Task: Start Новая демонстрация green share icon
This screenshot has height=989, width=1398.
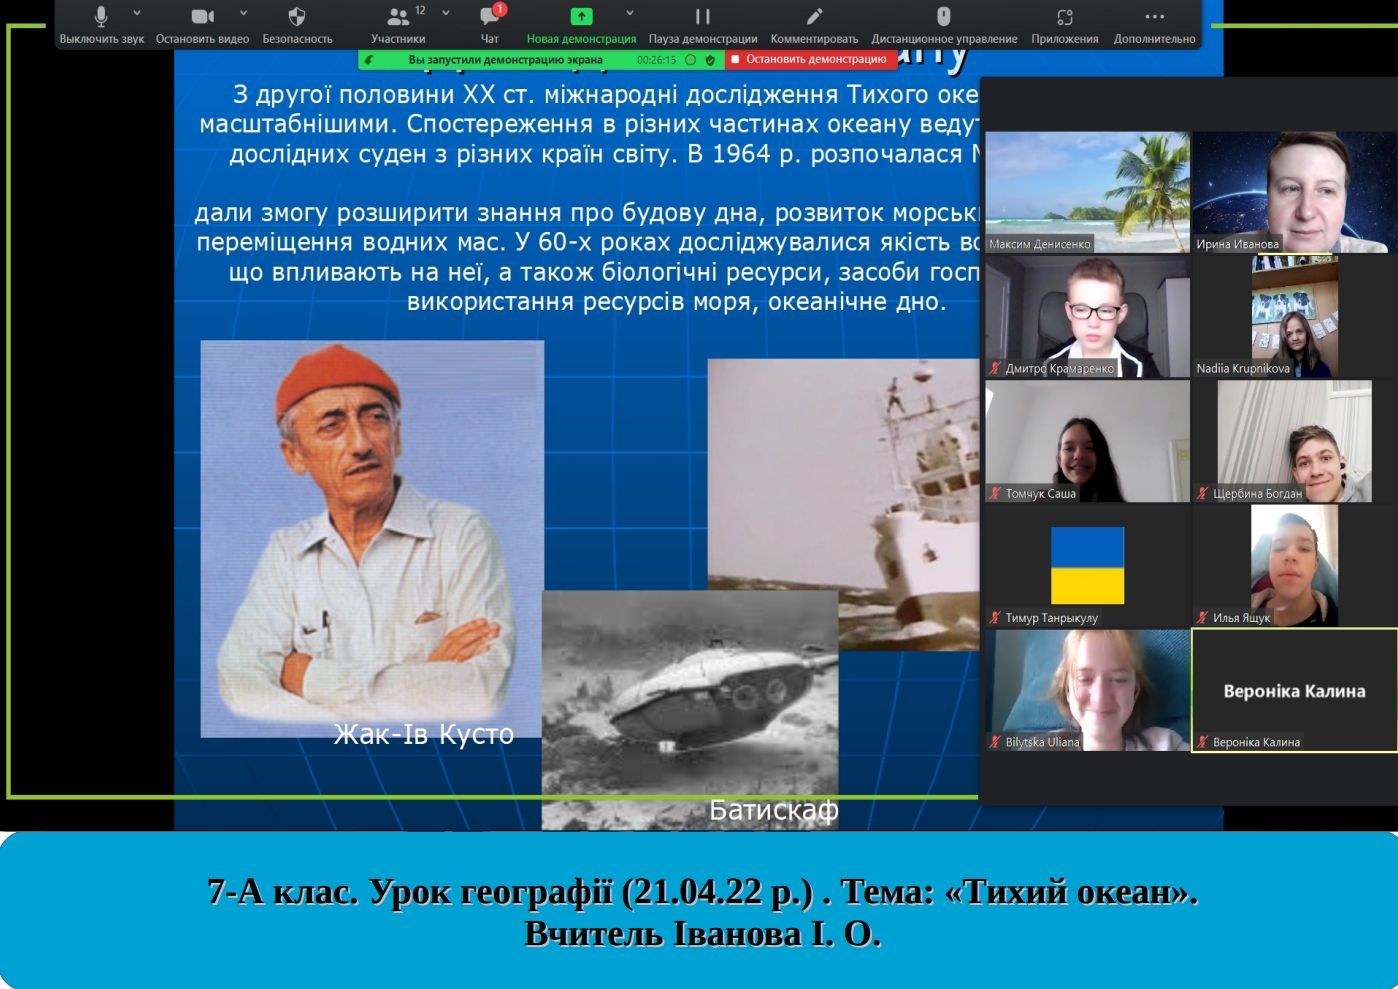Action: [581, 18]
